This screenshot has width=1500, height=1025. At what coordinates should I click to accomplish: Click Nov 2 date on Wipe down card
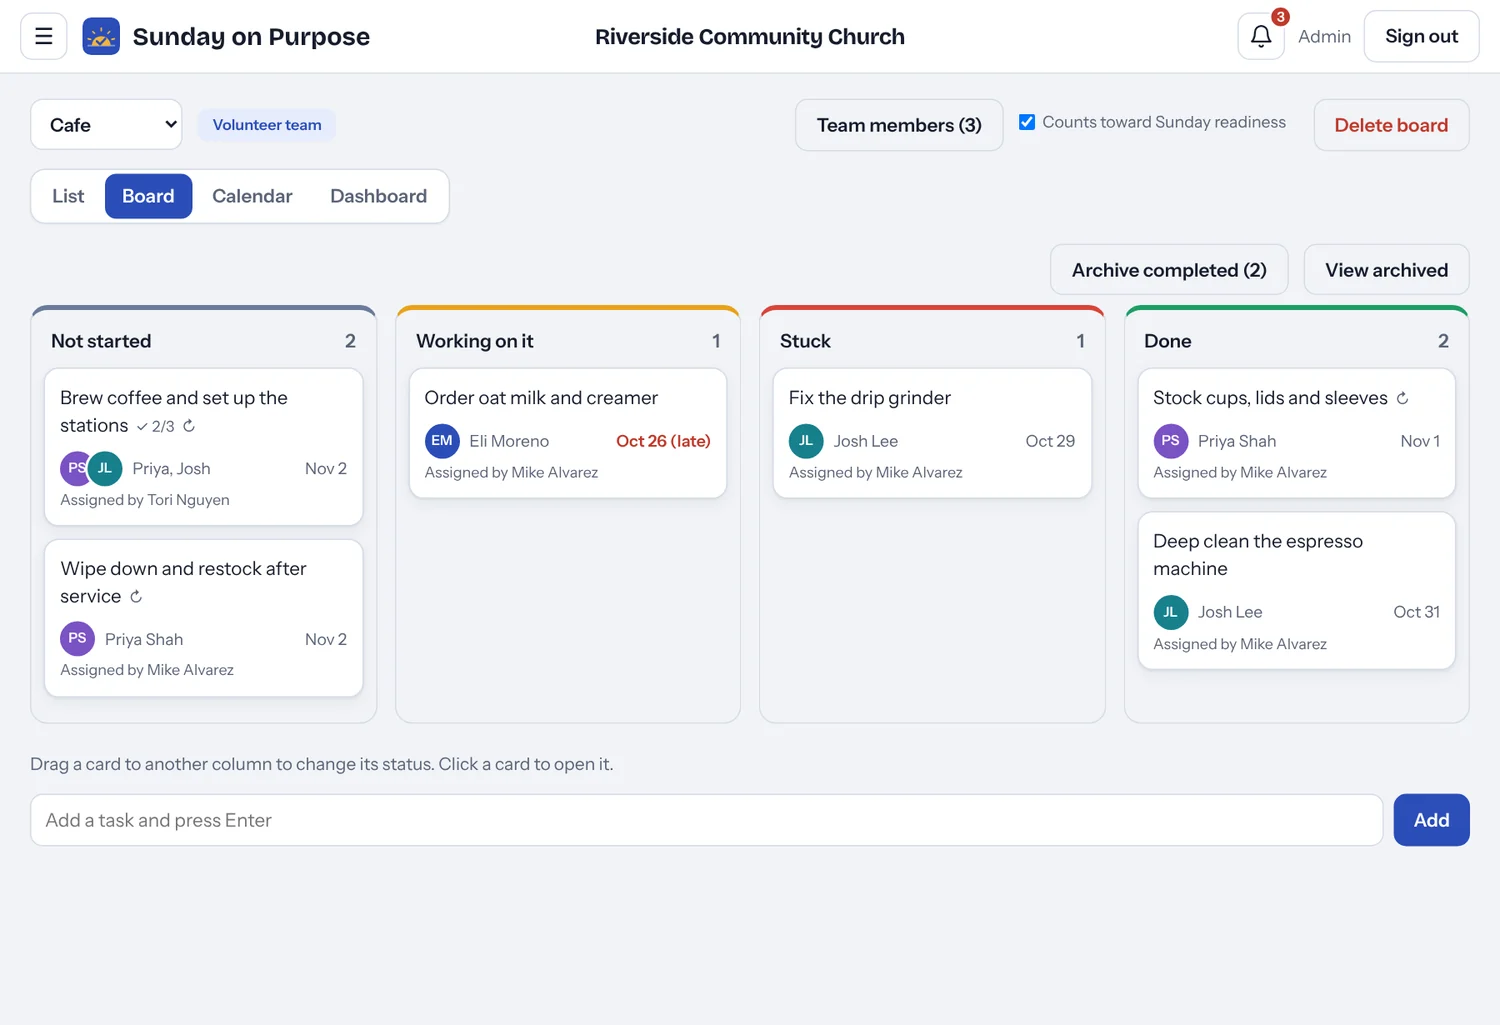point(326,639)
